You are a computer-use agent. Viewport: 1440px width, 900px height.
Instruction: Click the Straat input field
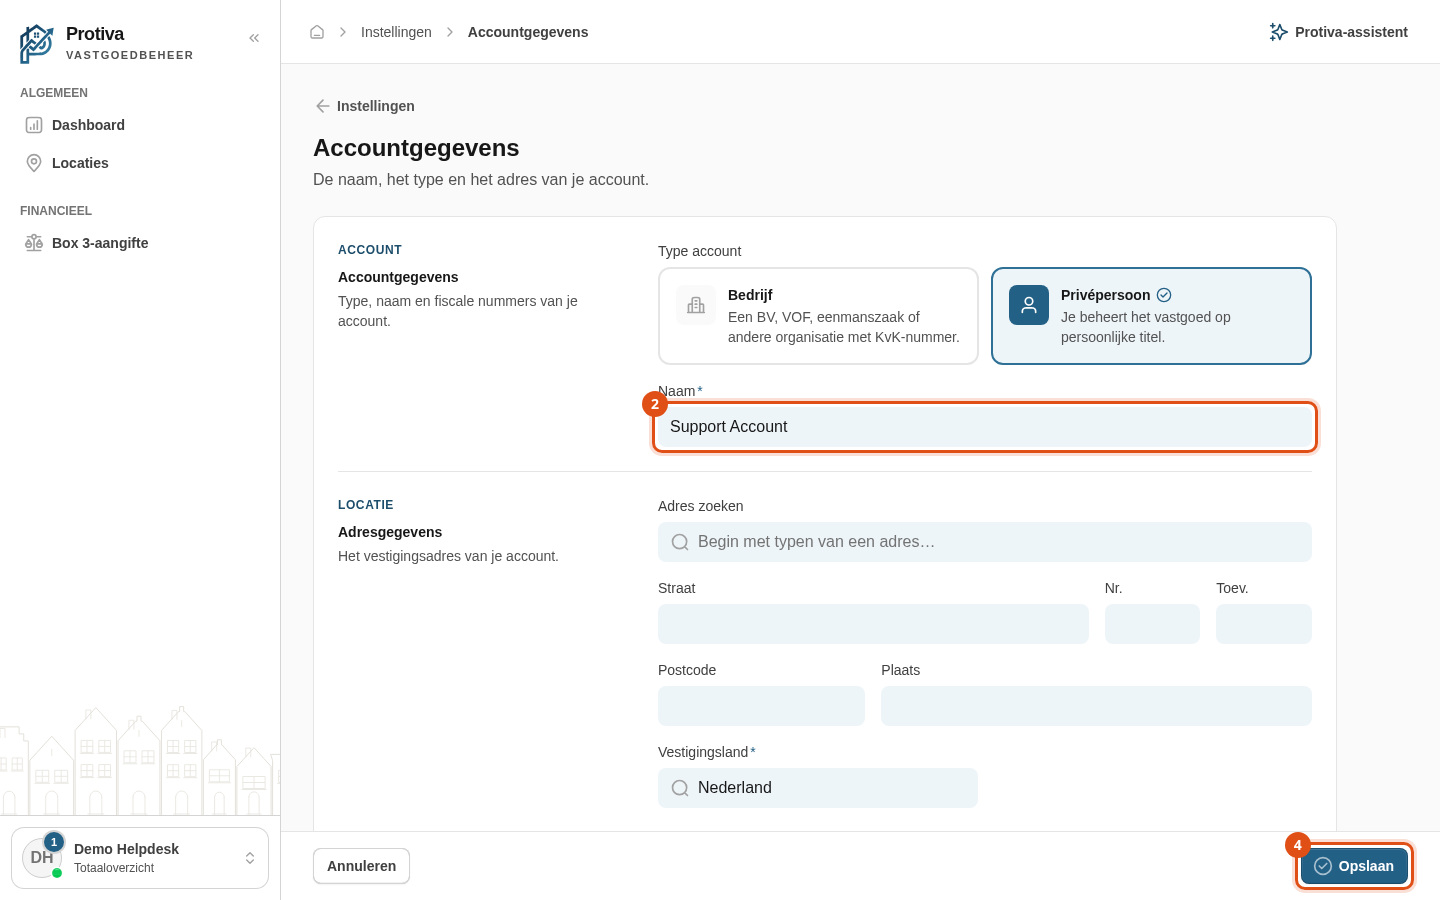tap(873, 624)
